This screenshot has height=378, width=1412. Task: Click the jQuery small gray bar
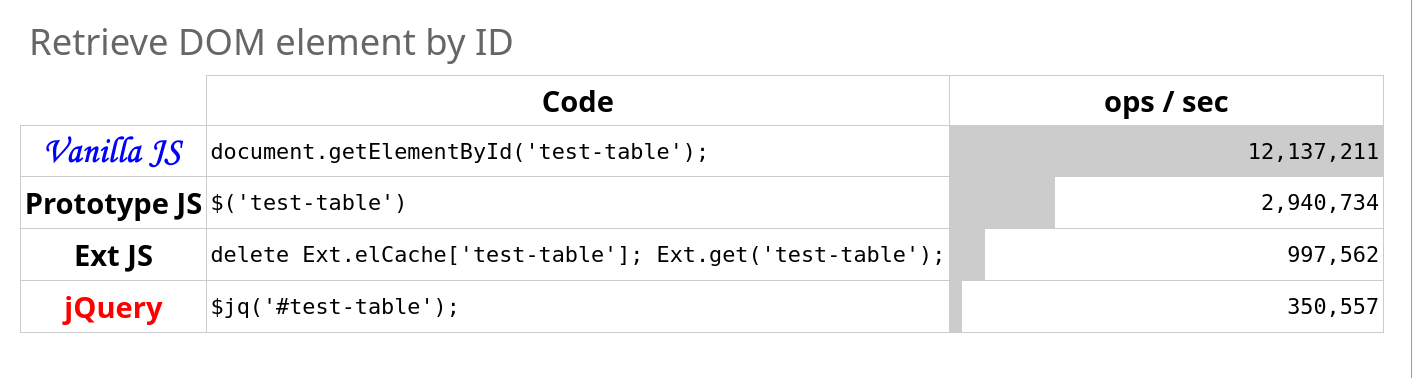tap(956, 307)
